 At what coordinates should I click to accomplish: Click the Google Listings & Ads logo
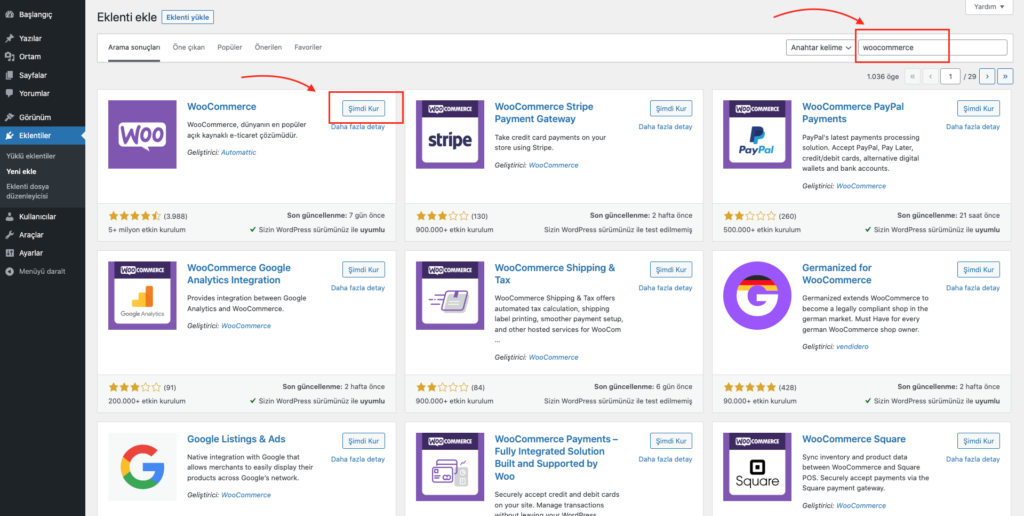(142, 467)
